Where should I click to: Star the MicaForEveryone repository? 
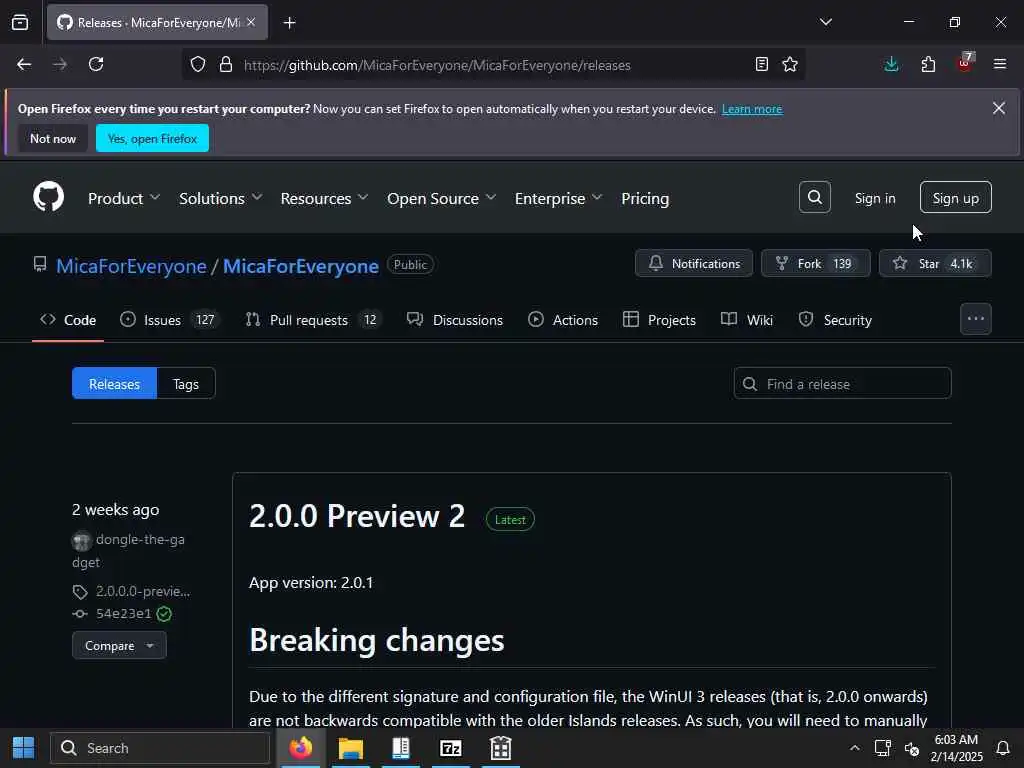(x=935, y=263)
